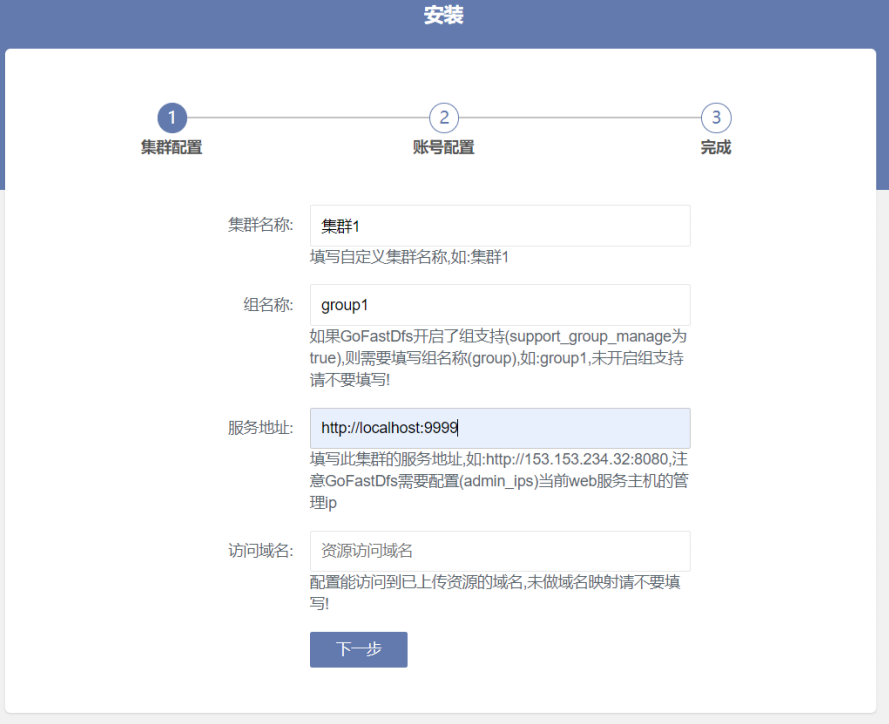
Task: Click inside the 服务地址 input field
Action: [x=500, y=428]
